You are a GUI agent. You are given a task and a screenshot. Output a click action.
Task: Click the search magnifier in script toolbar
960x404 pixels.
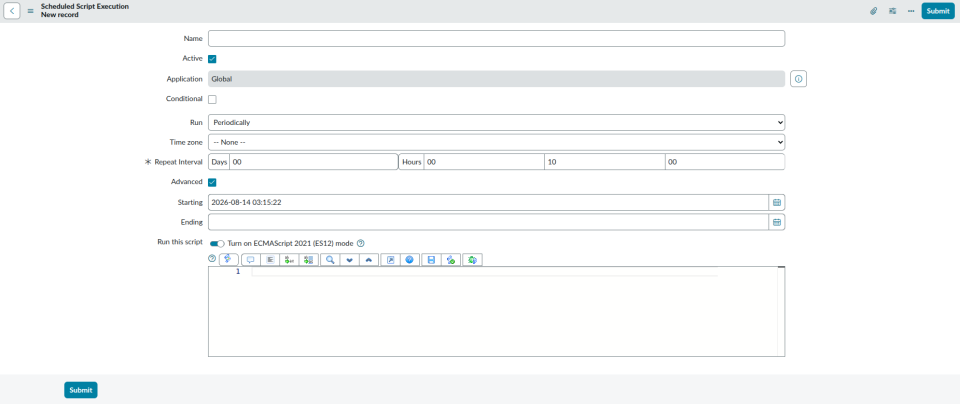coord(330,260)
